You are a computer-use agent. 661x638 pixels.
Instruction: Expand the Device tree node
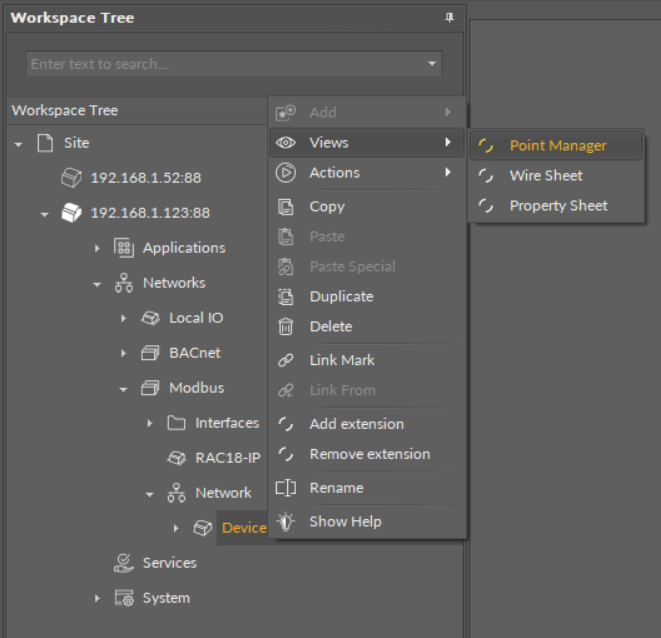tap(176, 528)
